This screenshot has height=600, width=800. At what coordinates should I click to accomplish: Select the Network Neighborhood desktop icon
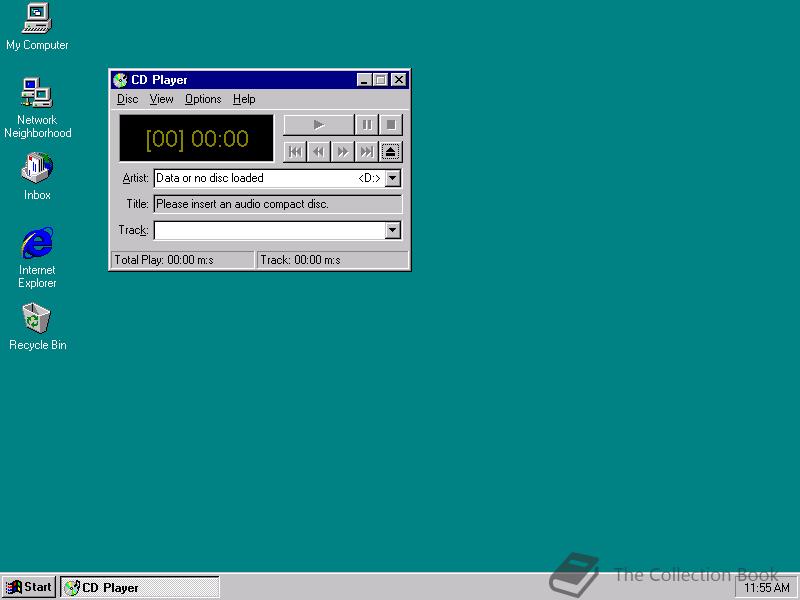coord(37,107)
